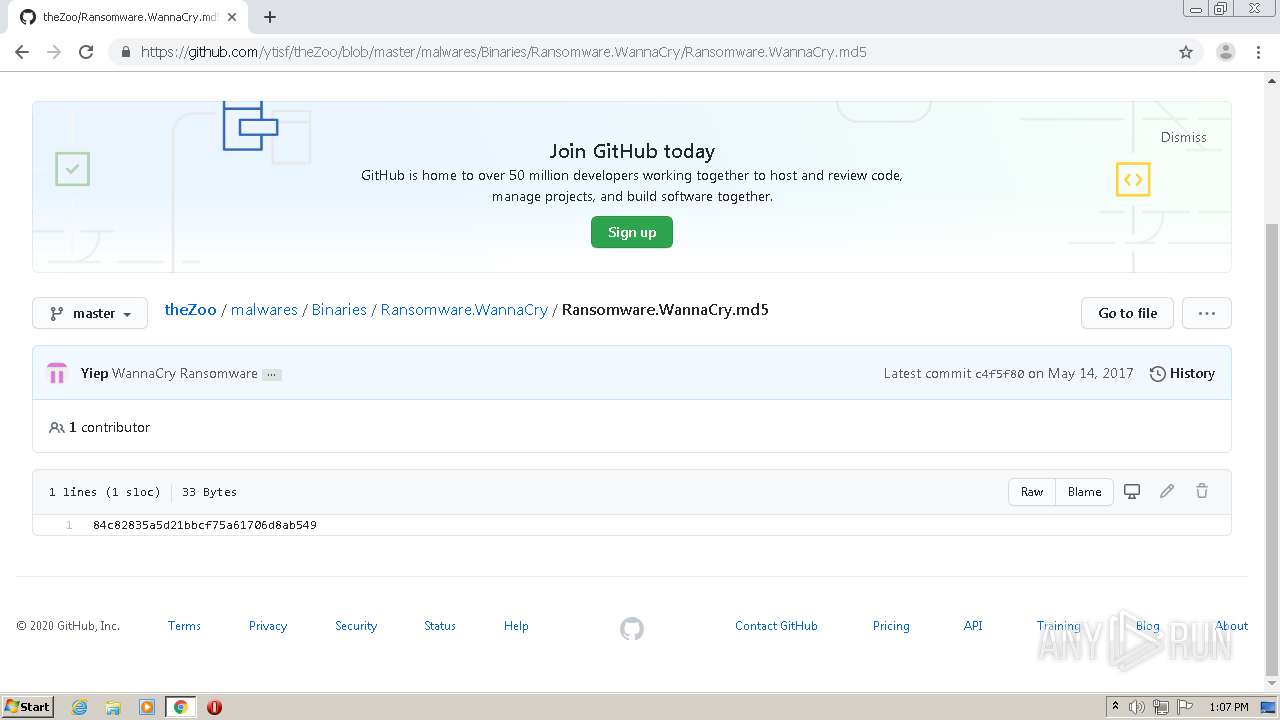Click the Go to file button
1280x720 pixels.
[1128, 313]
